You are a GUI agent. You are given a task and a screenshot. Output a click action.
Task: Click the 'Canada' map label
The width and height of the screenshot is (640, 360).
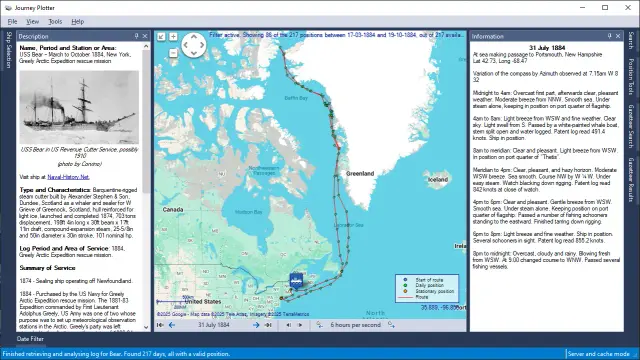pos(173,210)
